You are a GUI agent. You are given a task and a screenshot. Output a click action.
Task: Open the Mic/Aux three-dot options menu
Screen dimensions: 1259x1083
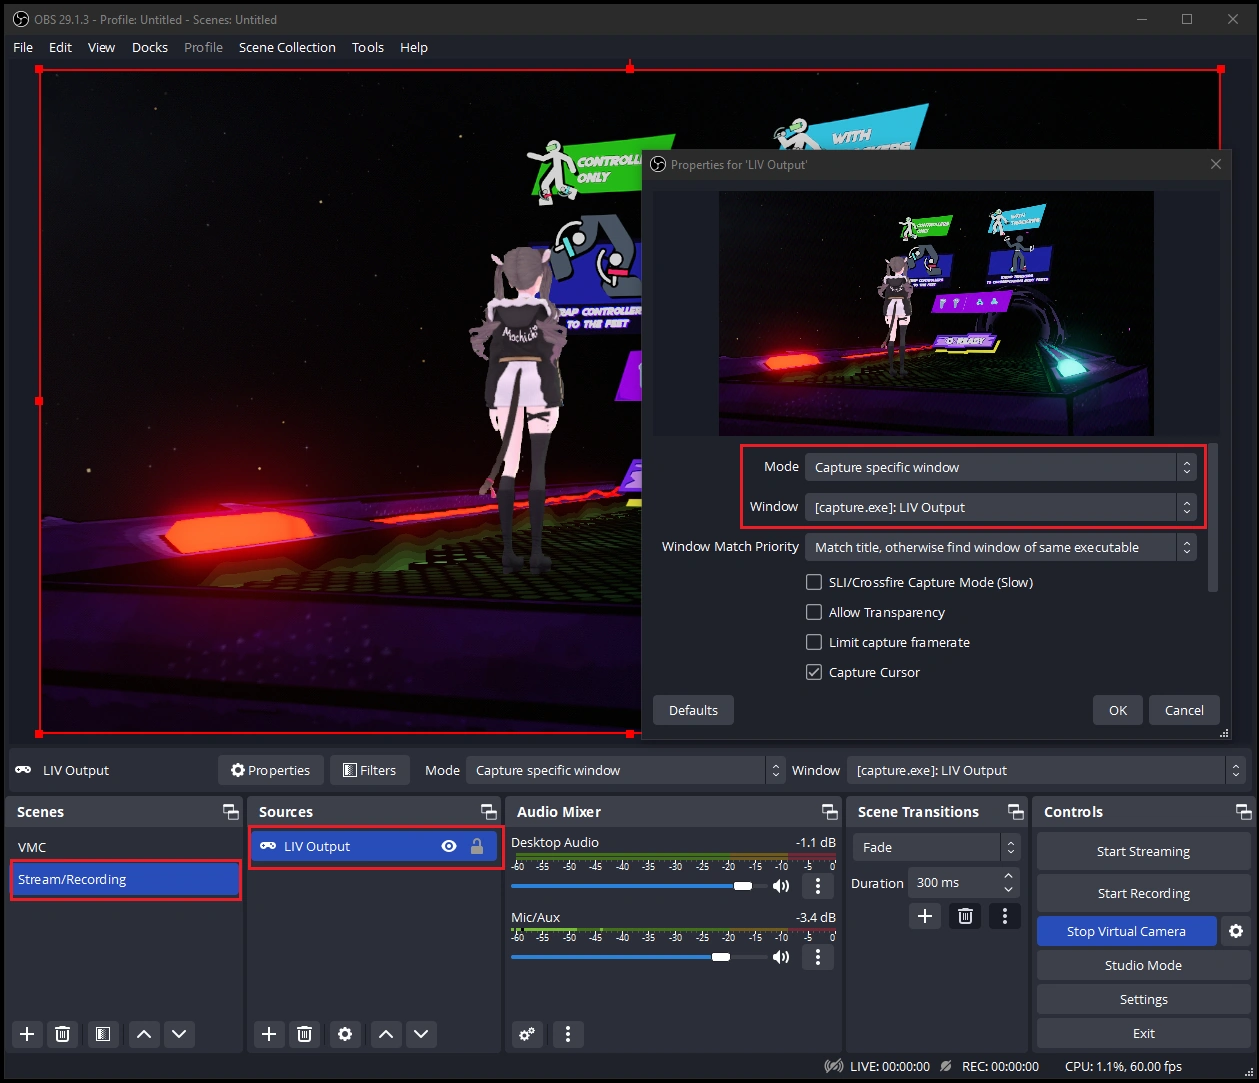818,957
